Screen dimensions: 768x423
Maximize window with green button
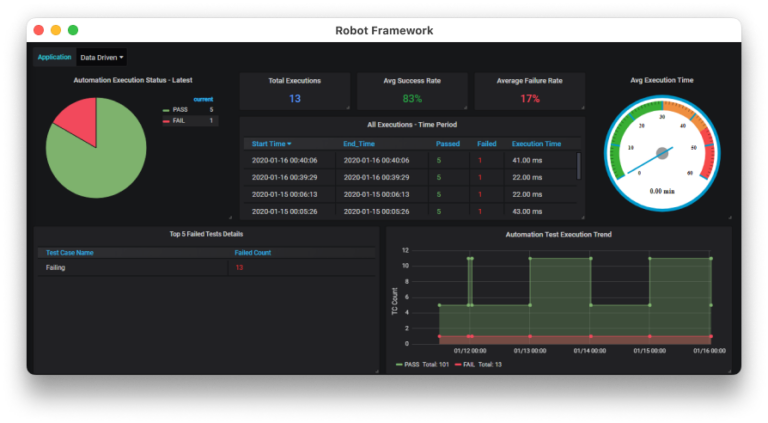coord(73,30)
